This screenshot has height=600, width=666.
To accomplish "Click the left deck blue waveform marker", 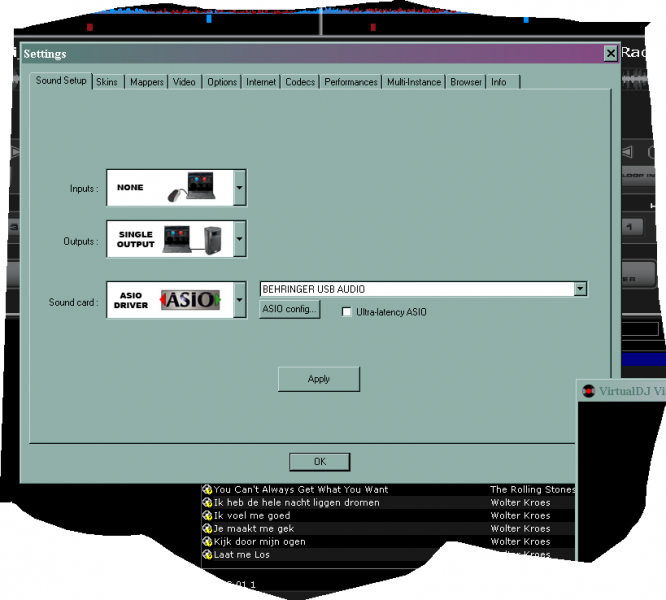I will pos(209,19).
